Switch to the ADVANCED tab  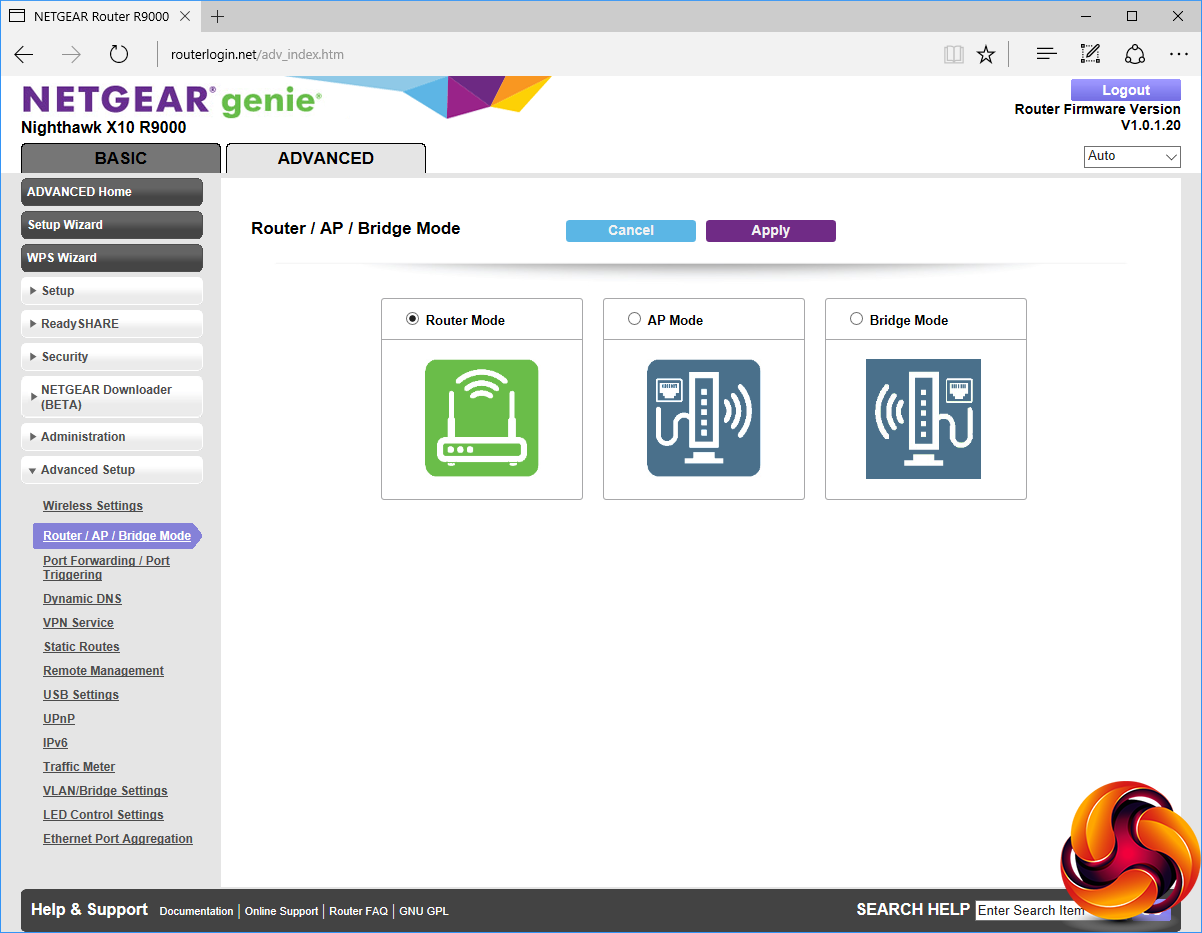326,158
